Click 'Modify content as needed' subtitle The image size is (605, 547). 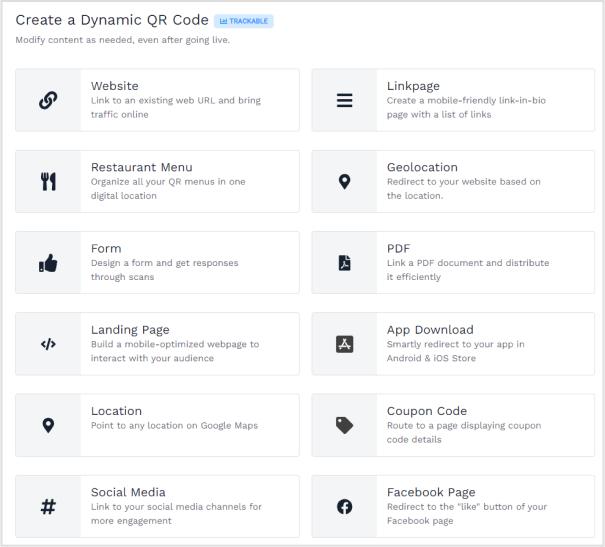coord(123,40)
